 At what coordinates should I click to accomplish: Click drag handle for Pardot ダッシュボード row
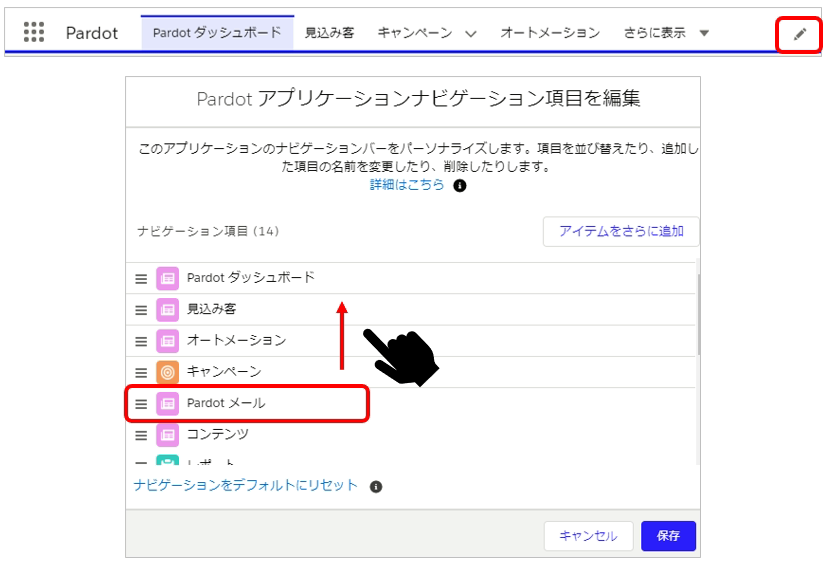141,279
